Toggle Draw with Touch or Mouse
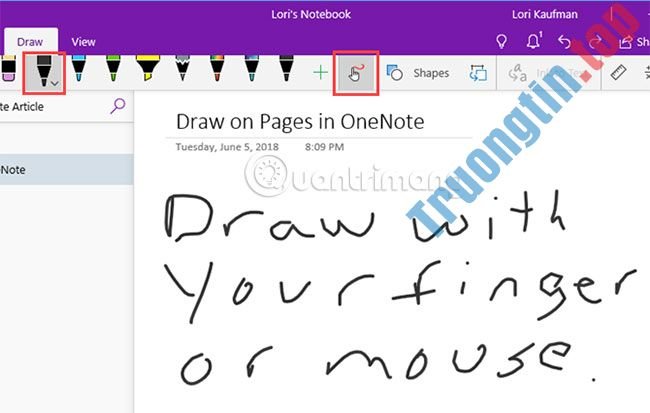 356,73
